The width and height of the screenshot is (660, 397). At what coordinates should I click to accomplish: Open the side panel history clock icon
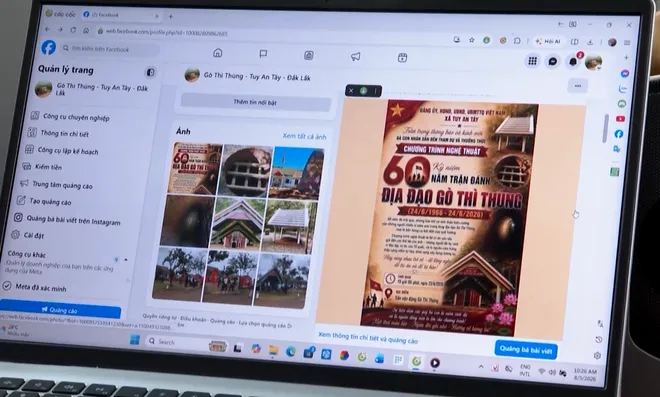pyautogui.click(x=599, y=339)
